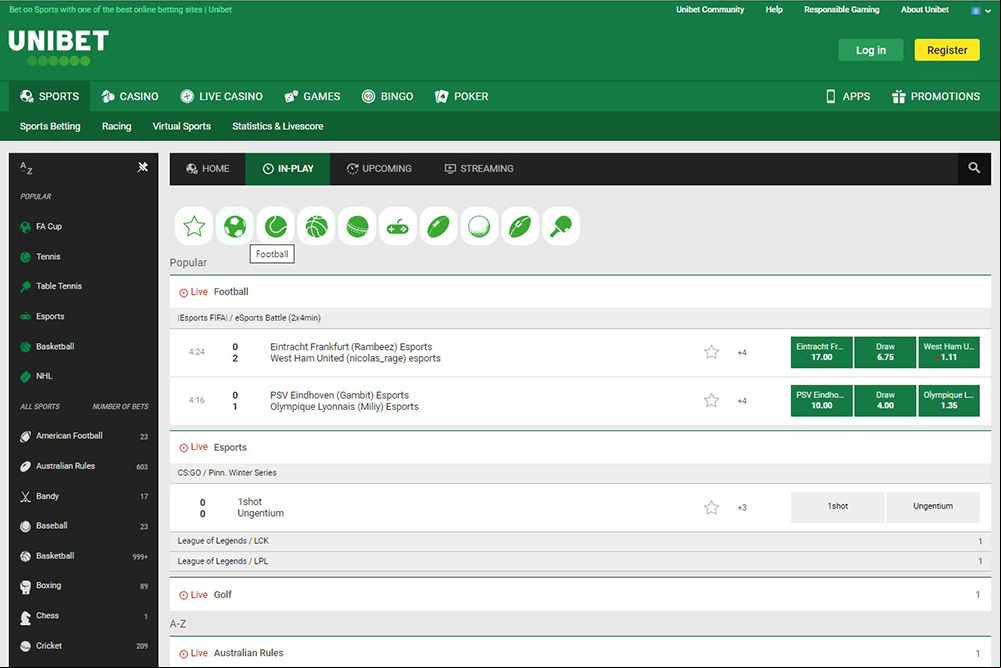Favourite the Eintracht Frankfurt vs West Ham match
The image size is (1001, 668).
tap(711, 352)
